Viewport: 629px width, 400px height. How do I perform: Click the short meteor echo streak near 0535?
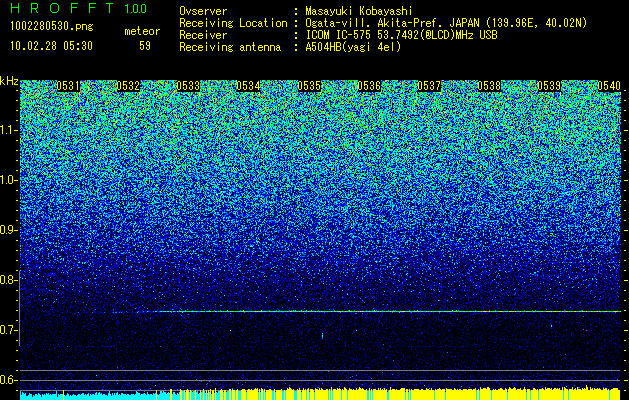pyautogui.click(x=322, y=335)
